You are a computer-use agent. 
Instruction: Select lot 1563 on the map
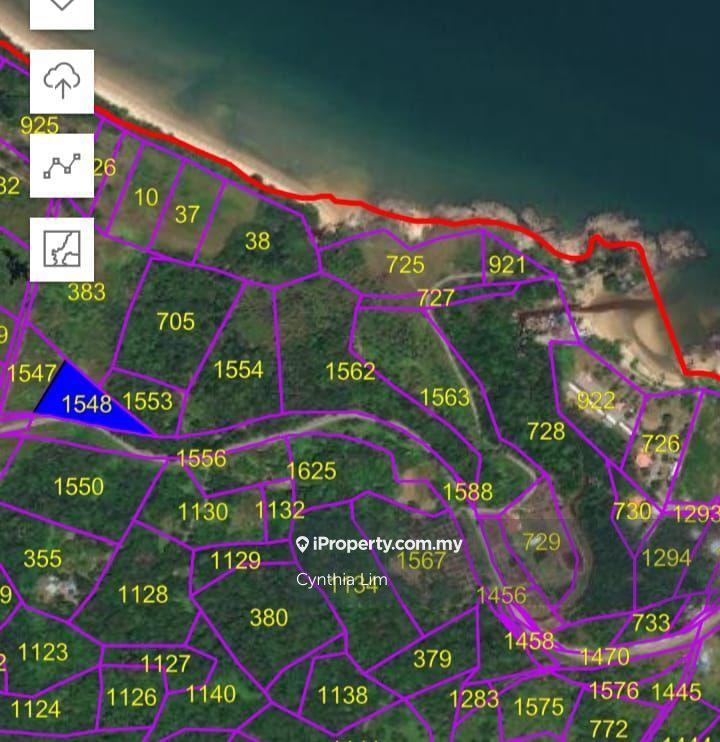[x=444, y=397]
